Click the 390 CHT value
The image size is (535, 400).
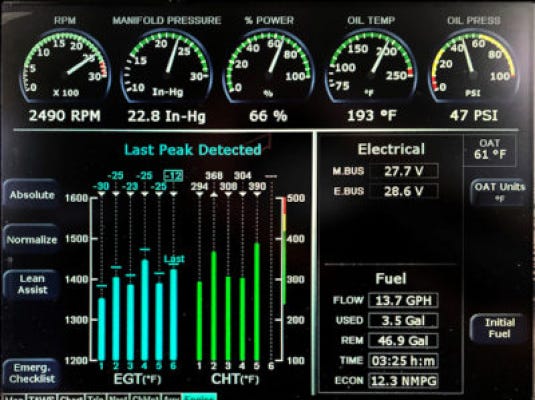[257, 186]
